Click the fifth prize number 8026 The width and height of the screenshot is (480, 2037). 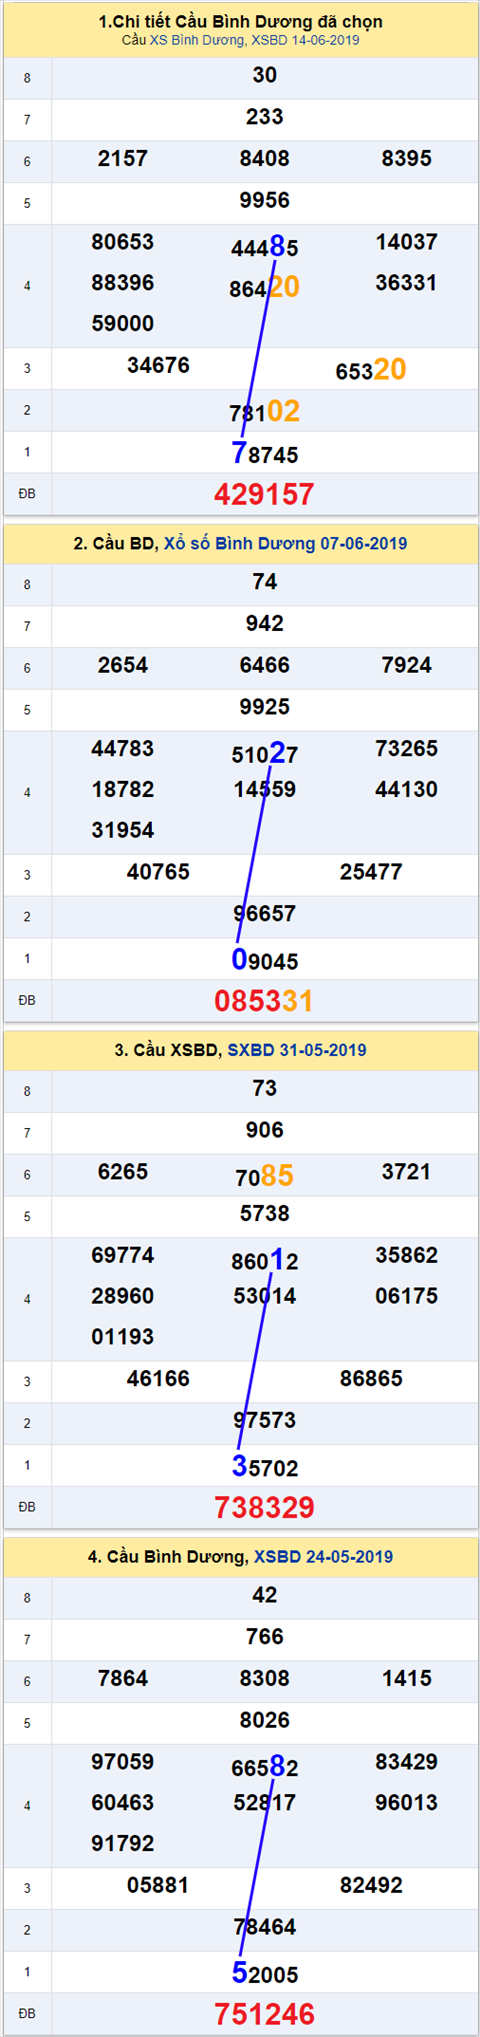[x=265, y=1720]
